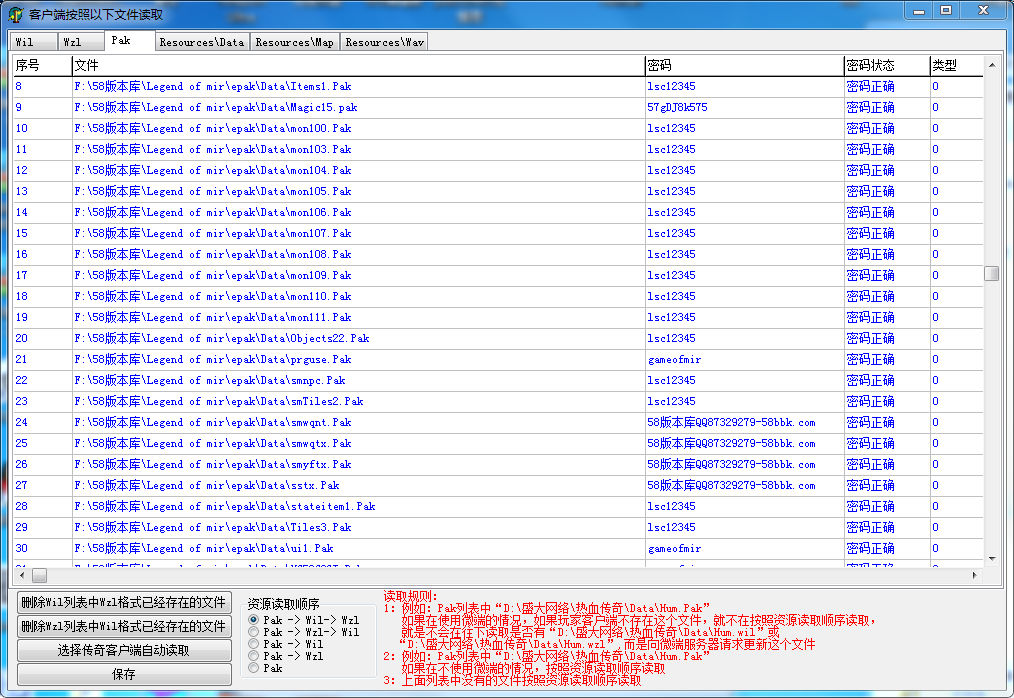Click 删除Wil列表中Wzl格式已经存在的文件 button

pos(124,602)
